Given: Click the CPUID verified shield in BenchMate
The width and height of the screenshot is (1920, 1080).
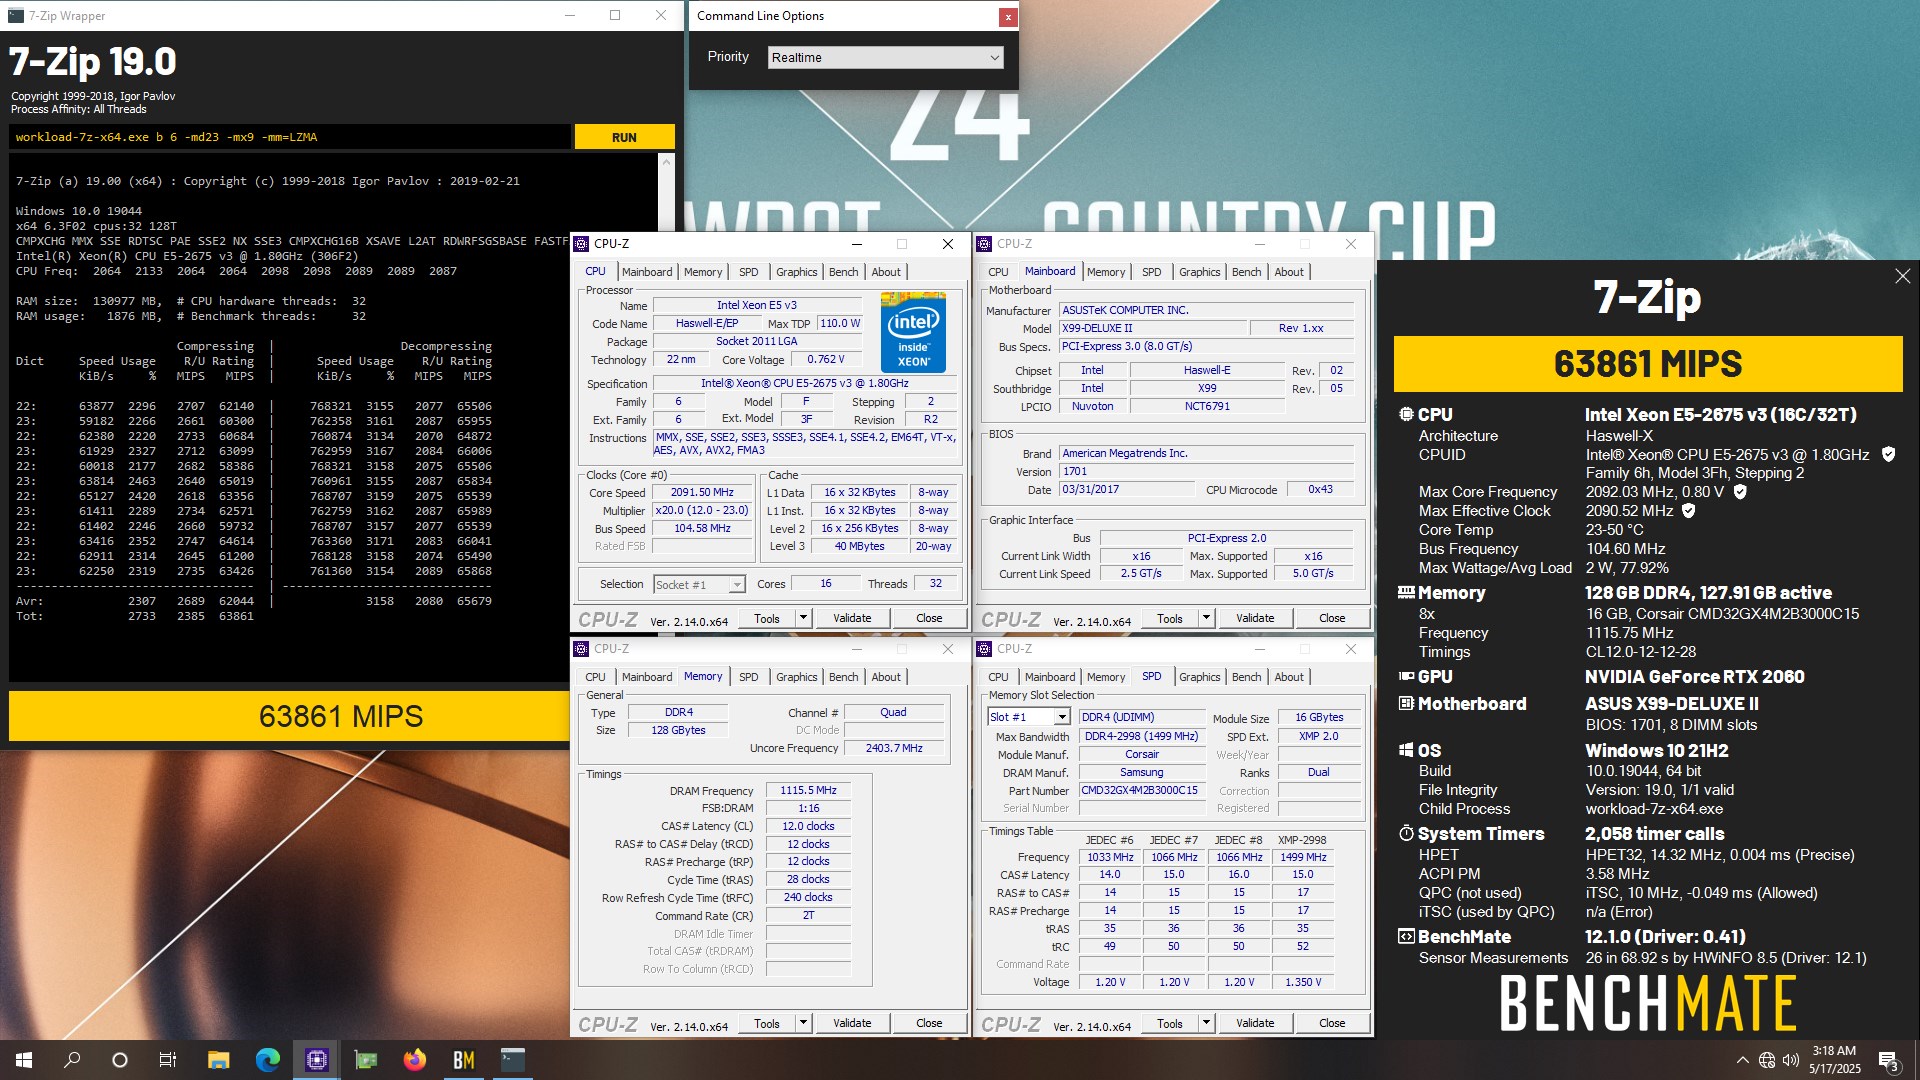Looking at the screenshot, I should click(1888, 454).
